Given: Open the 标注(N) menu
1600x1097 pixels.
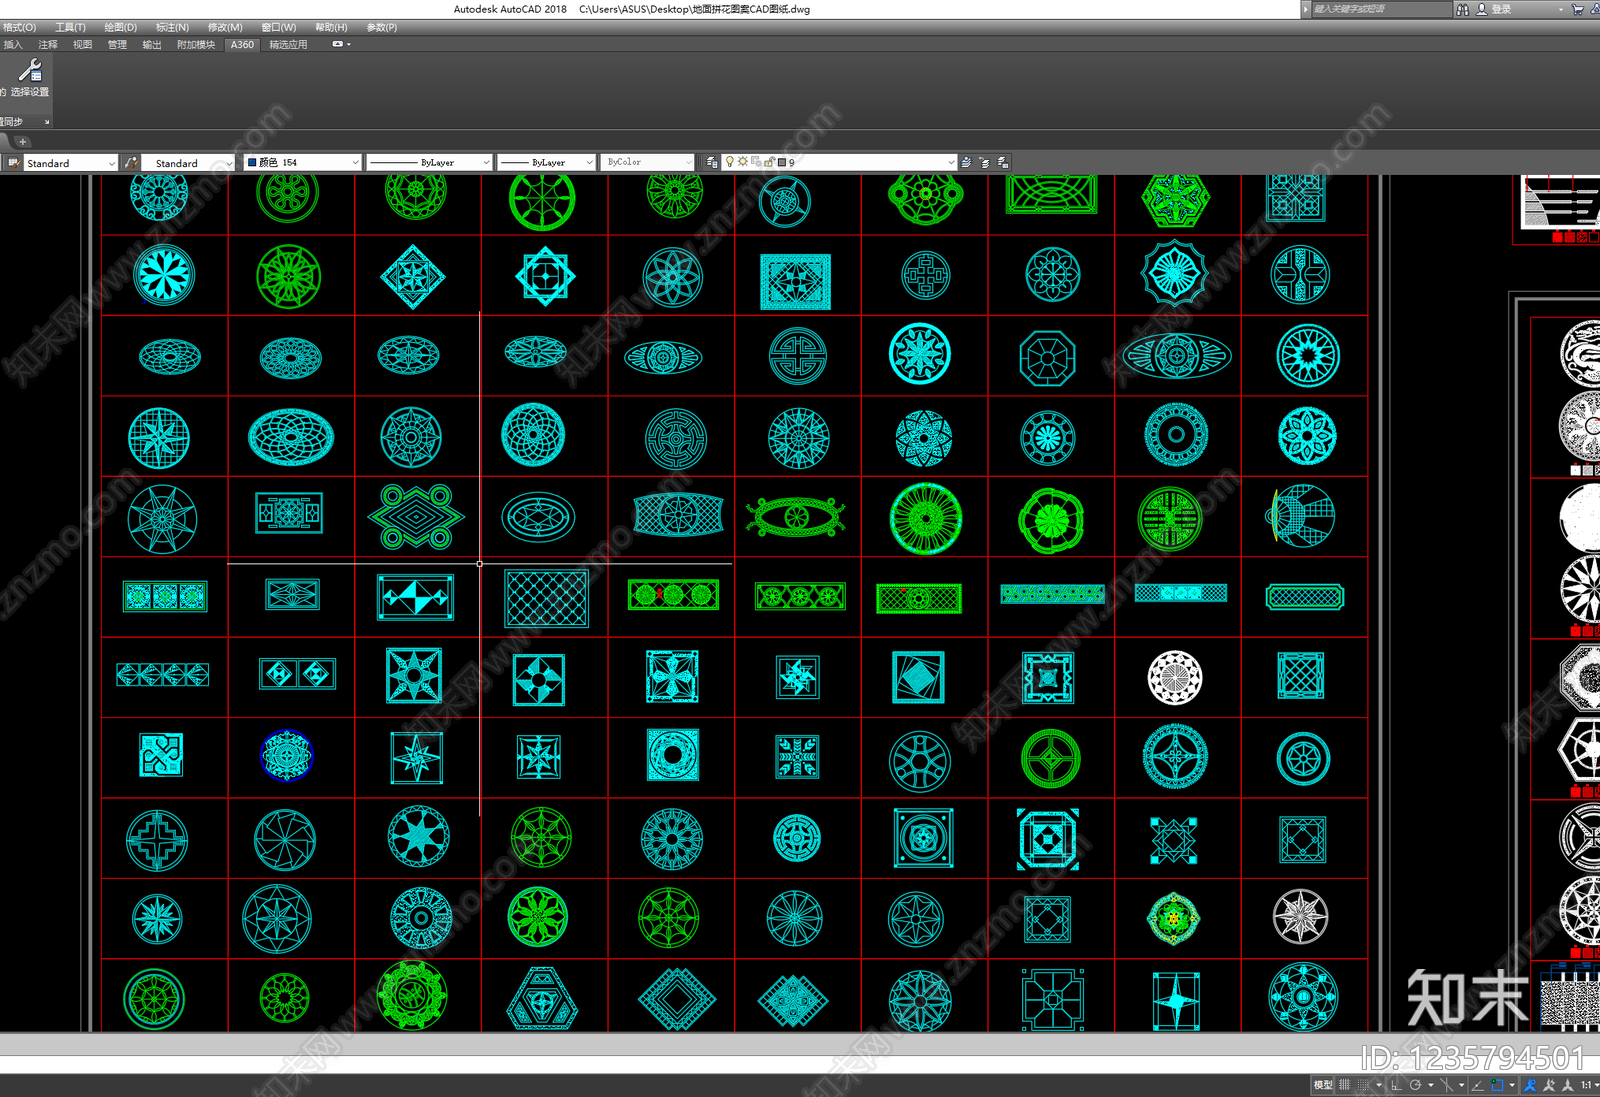Looking at the screenshot, I should pos(172,27).
